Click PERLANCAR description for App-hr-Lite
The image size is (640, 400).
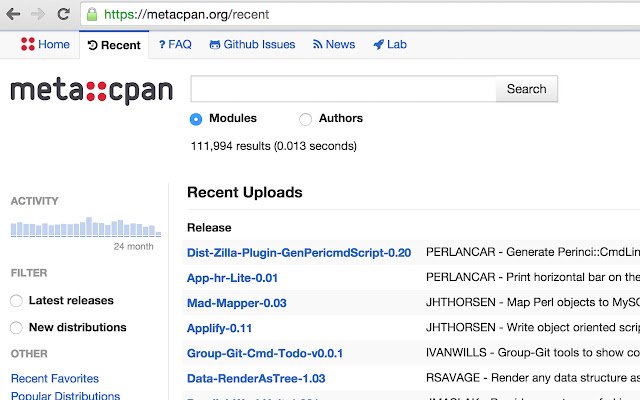click(533, 277)
